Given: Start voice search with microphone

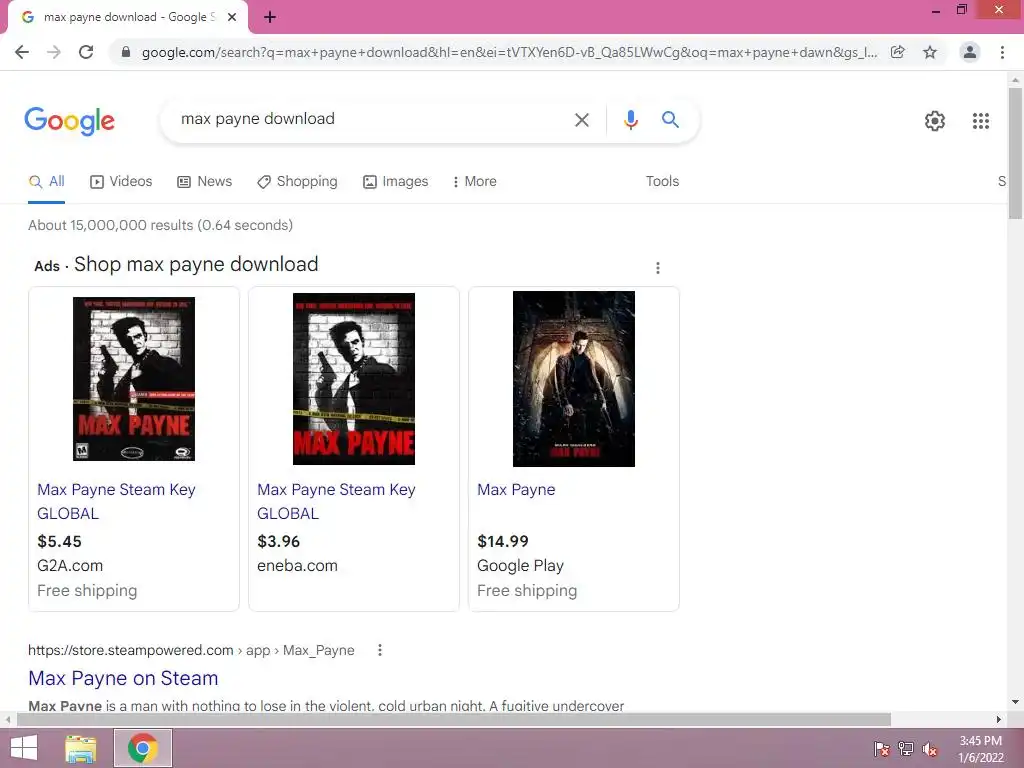Looking at the screenshot, I should pyautogui.click(x=630, y=120).
